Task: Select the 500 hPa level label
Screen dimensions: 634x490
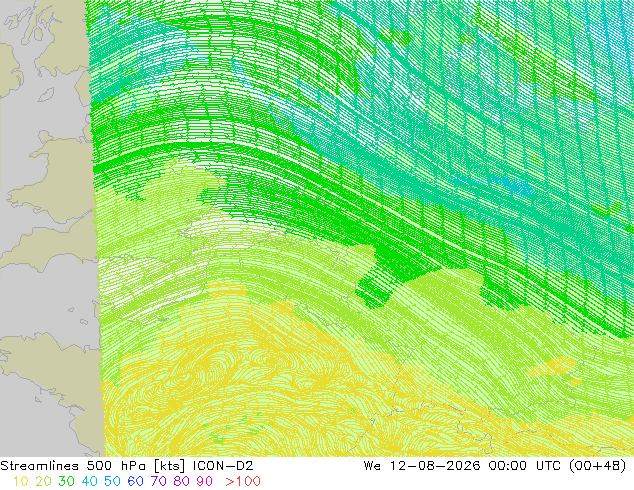Action: (x=117, y=466)
